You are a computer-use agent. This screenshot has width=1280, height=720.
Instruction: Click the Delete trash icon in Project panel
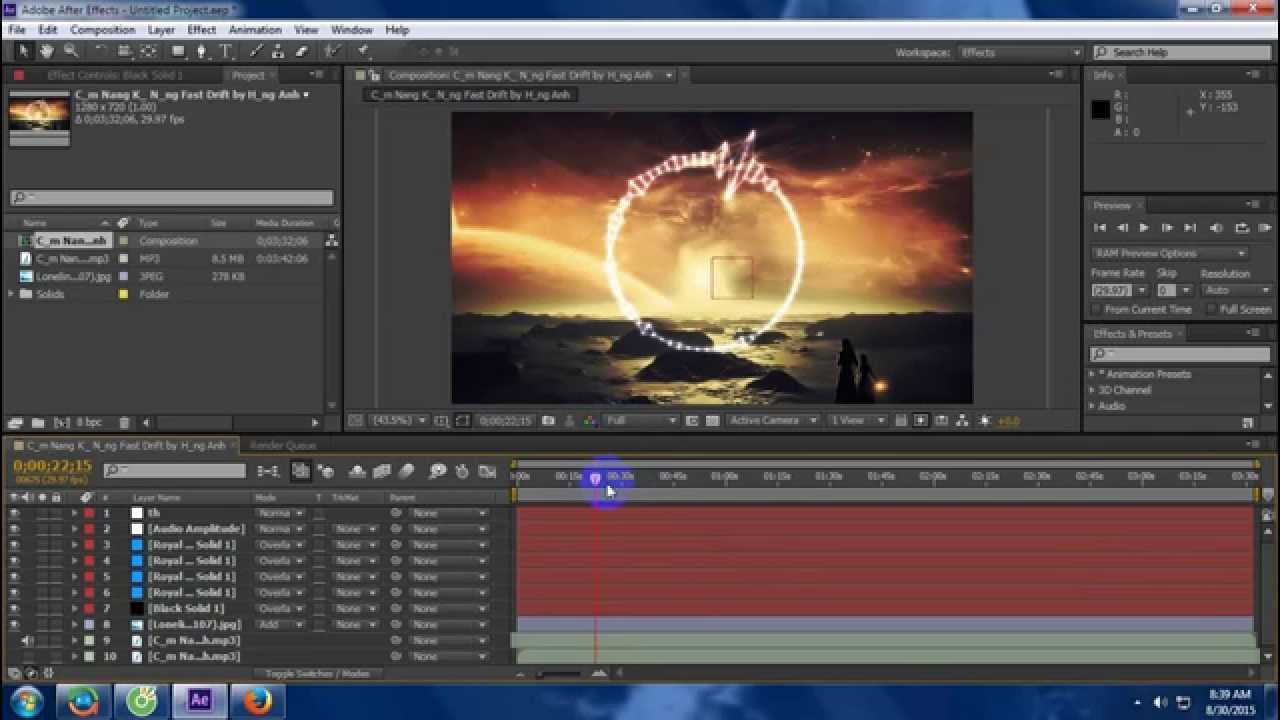click(124, 423)
